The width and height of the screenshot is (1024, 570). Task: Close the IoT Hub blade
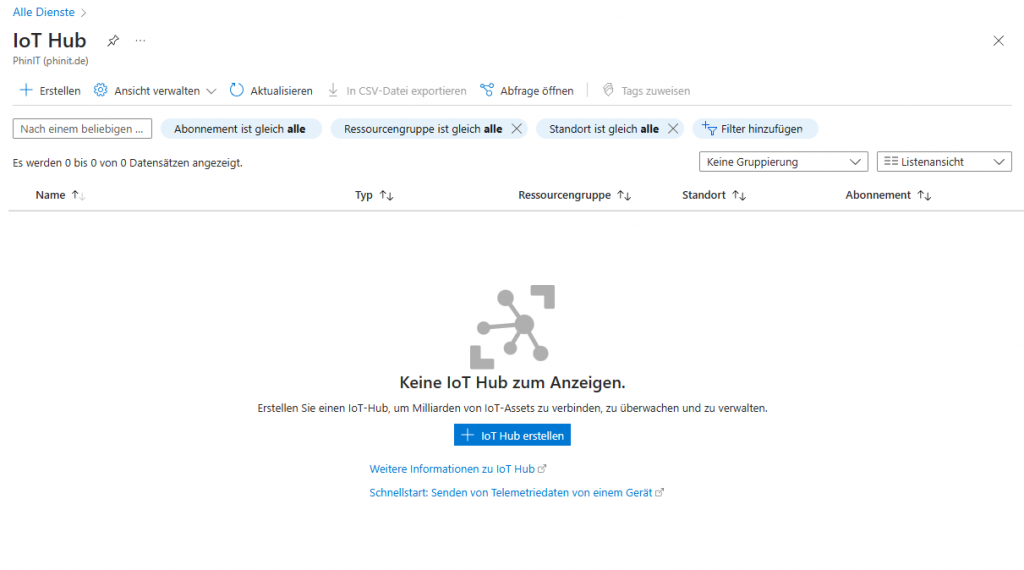999,40
